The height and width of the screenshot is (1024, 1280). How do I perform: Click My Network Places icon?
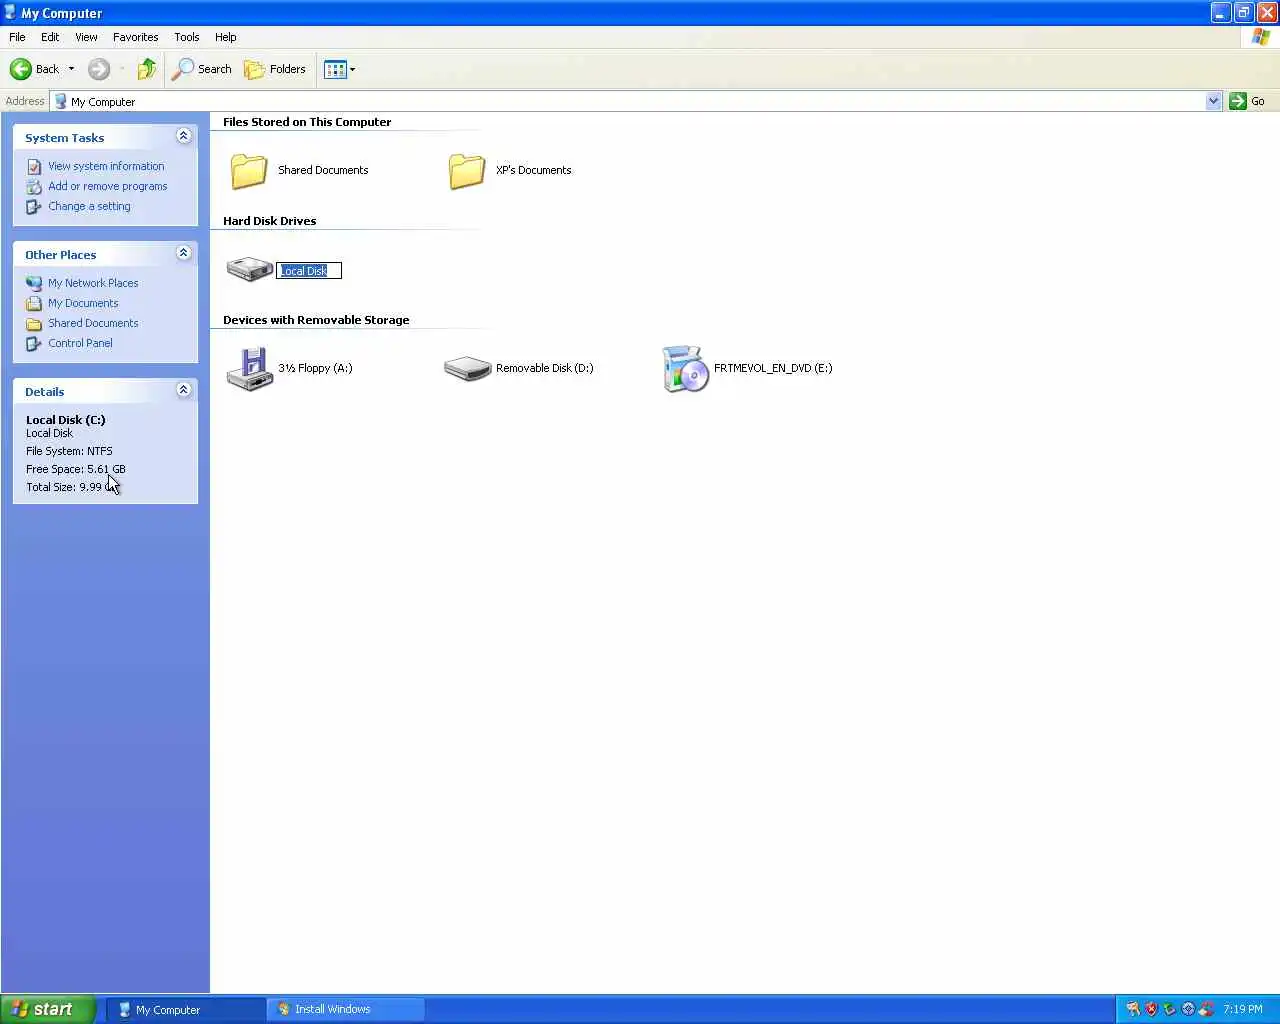tap(34, 283)
